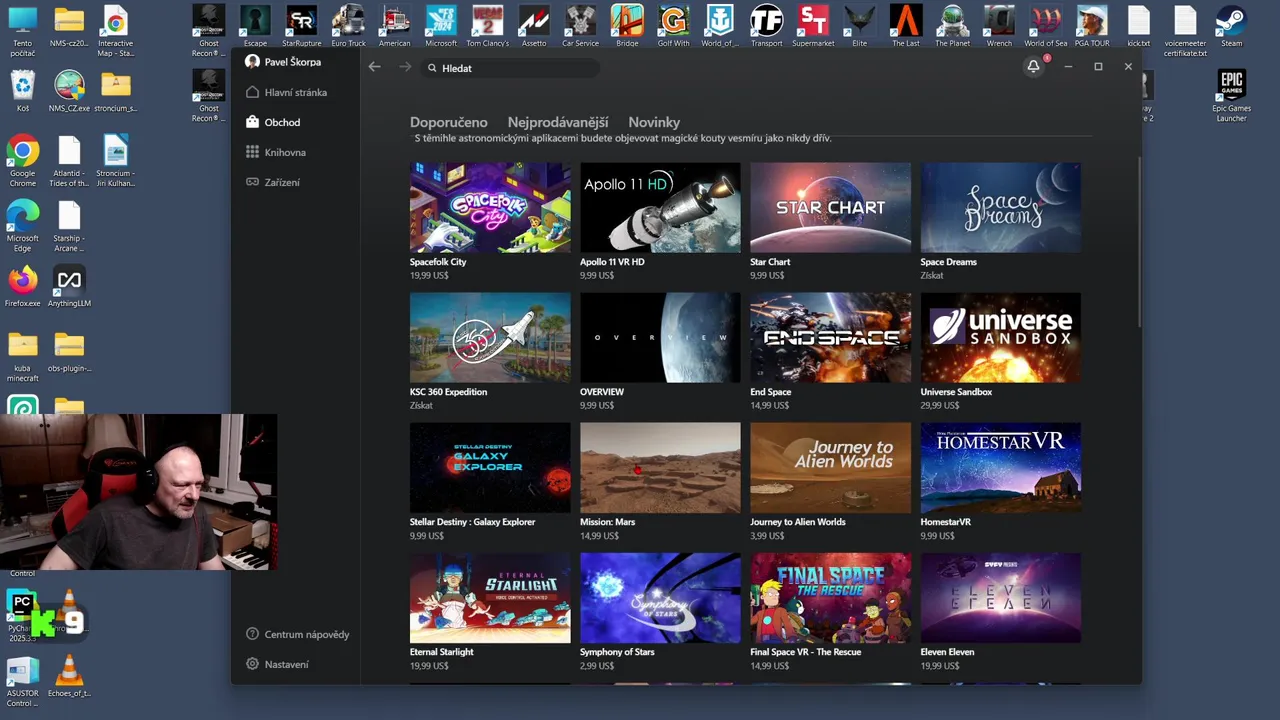Open the End Space title link

click(771, 392)
